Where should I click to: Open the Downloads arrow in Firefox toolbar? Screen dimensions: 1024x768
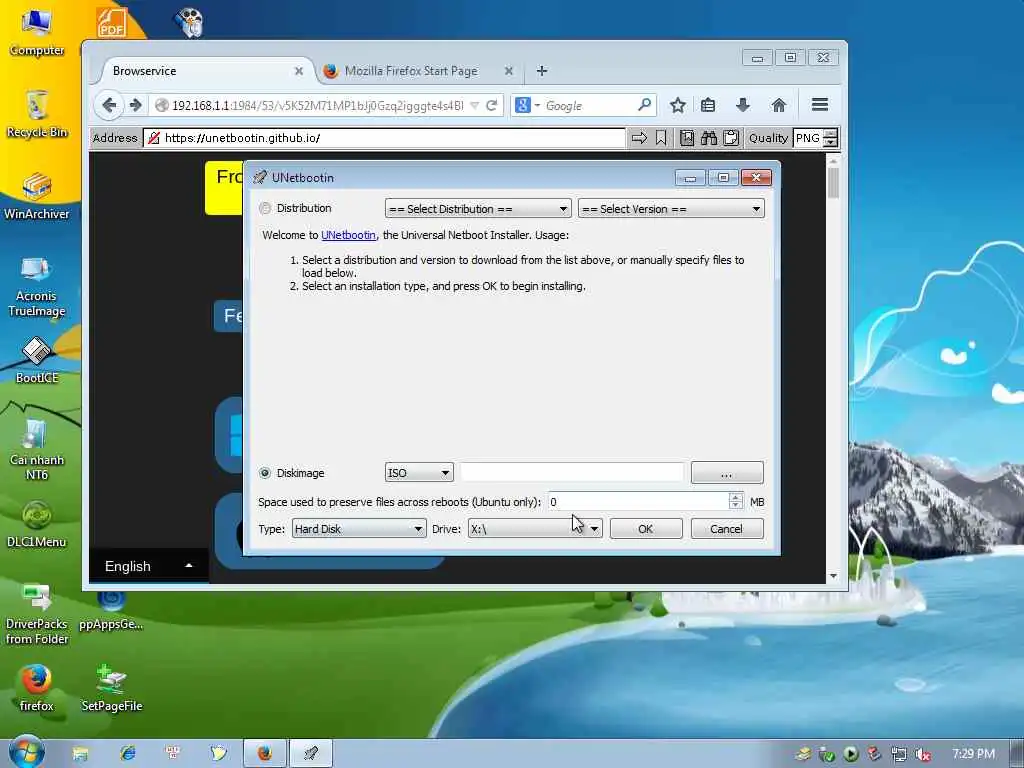point(743,105)
